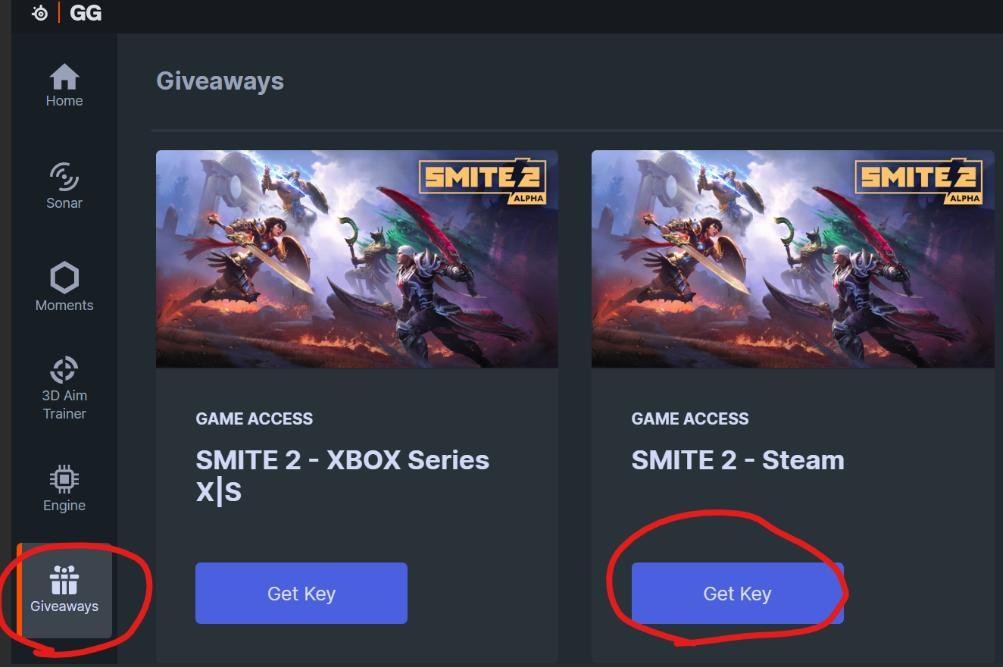
Task: Get Key for SMITE 2 XBOX Series X|S
Action: [x=301, y=592]
